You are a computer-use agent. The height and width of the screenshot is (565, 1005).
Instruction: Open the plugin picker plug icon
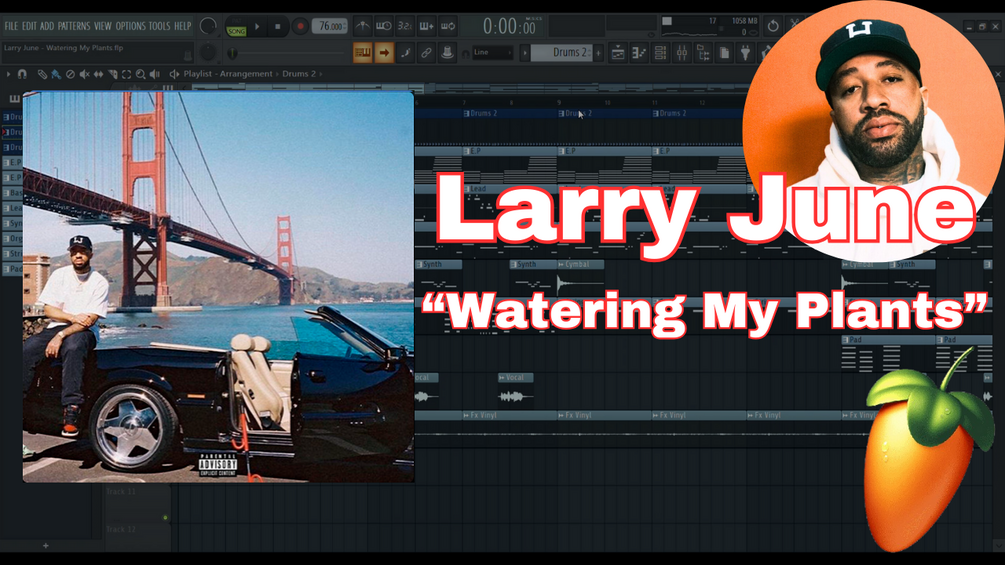point(745,53)
